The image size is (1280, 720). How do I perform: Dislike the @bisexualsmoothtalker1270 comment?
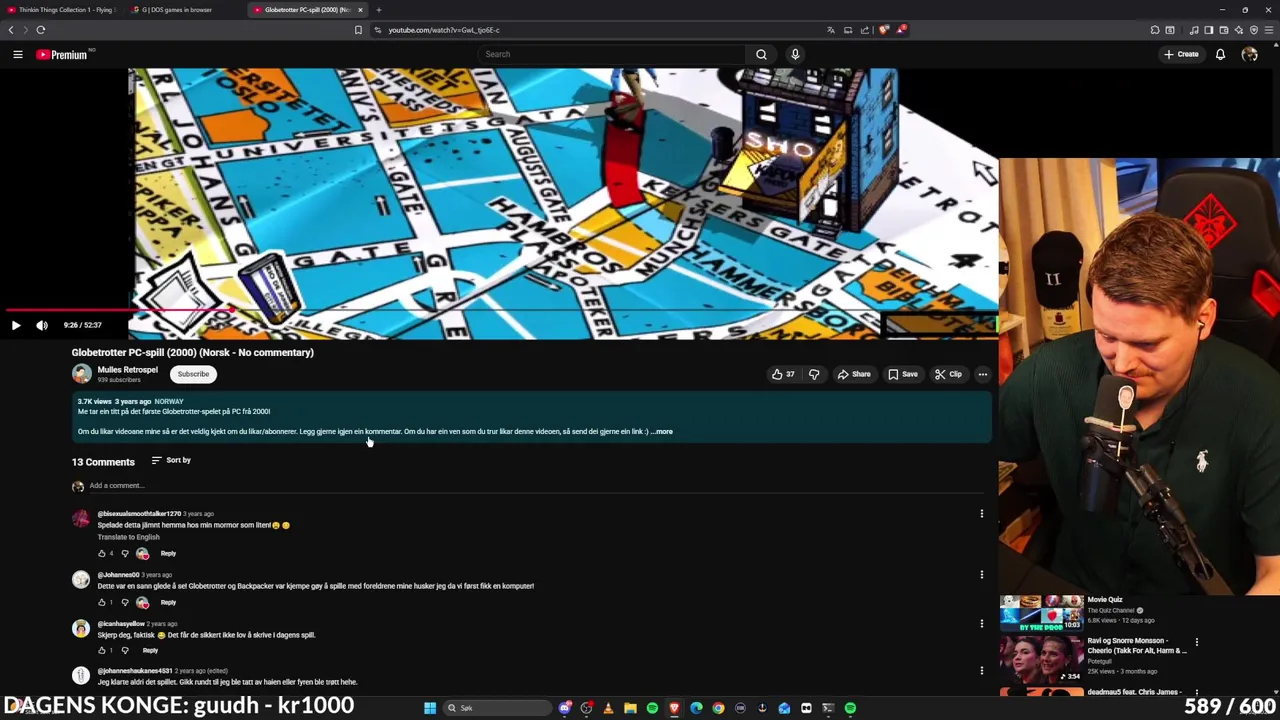(x=125, y=553)
